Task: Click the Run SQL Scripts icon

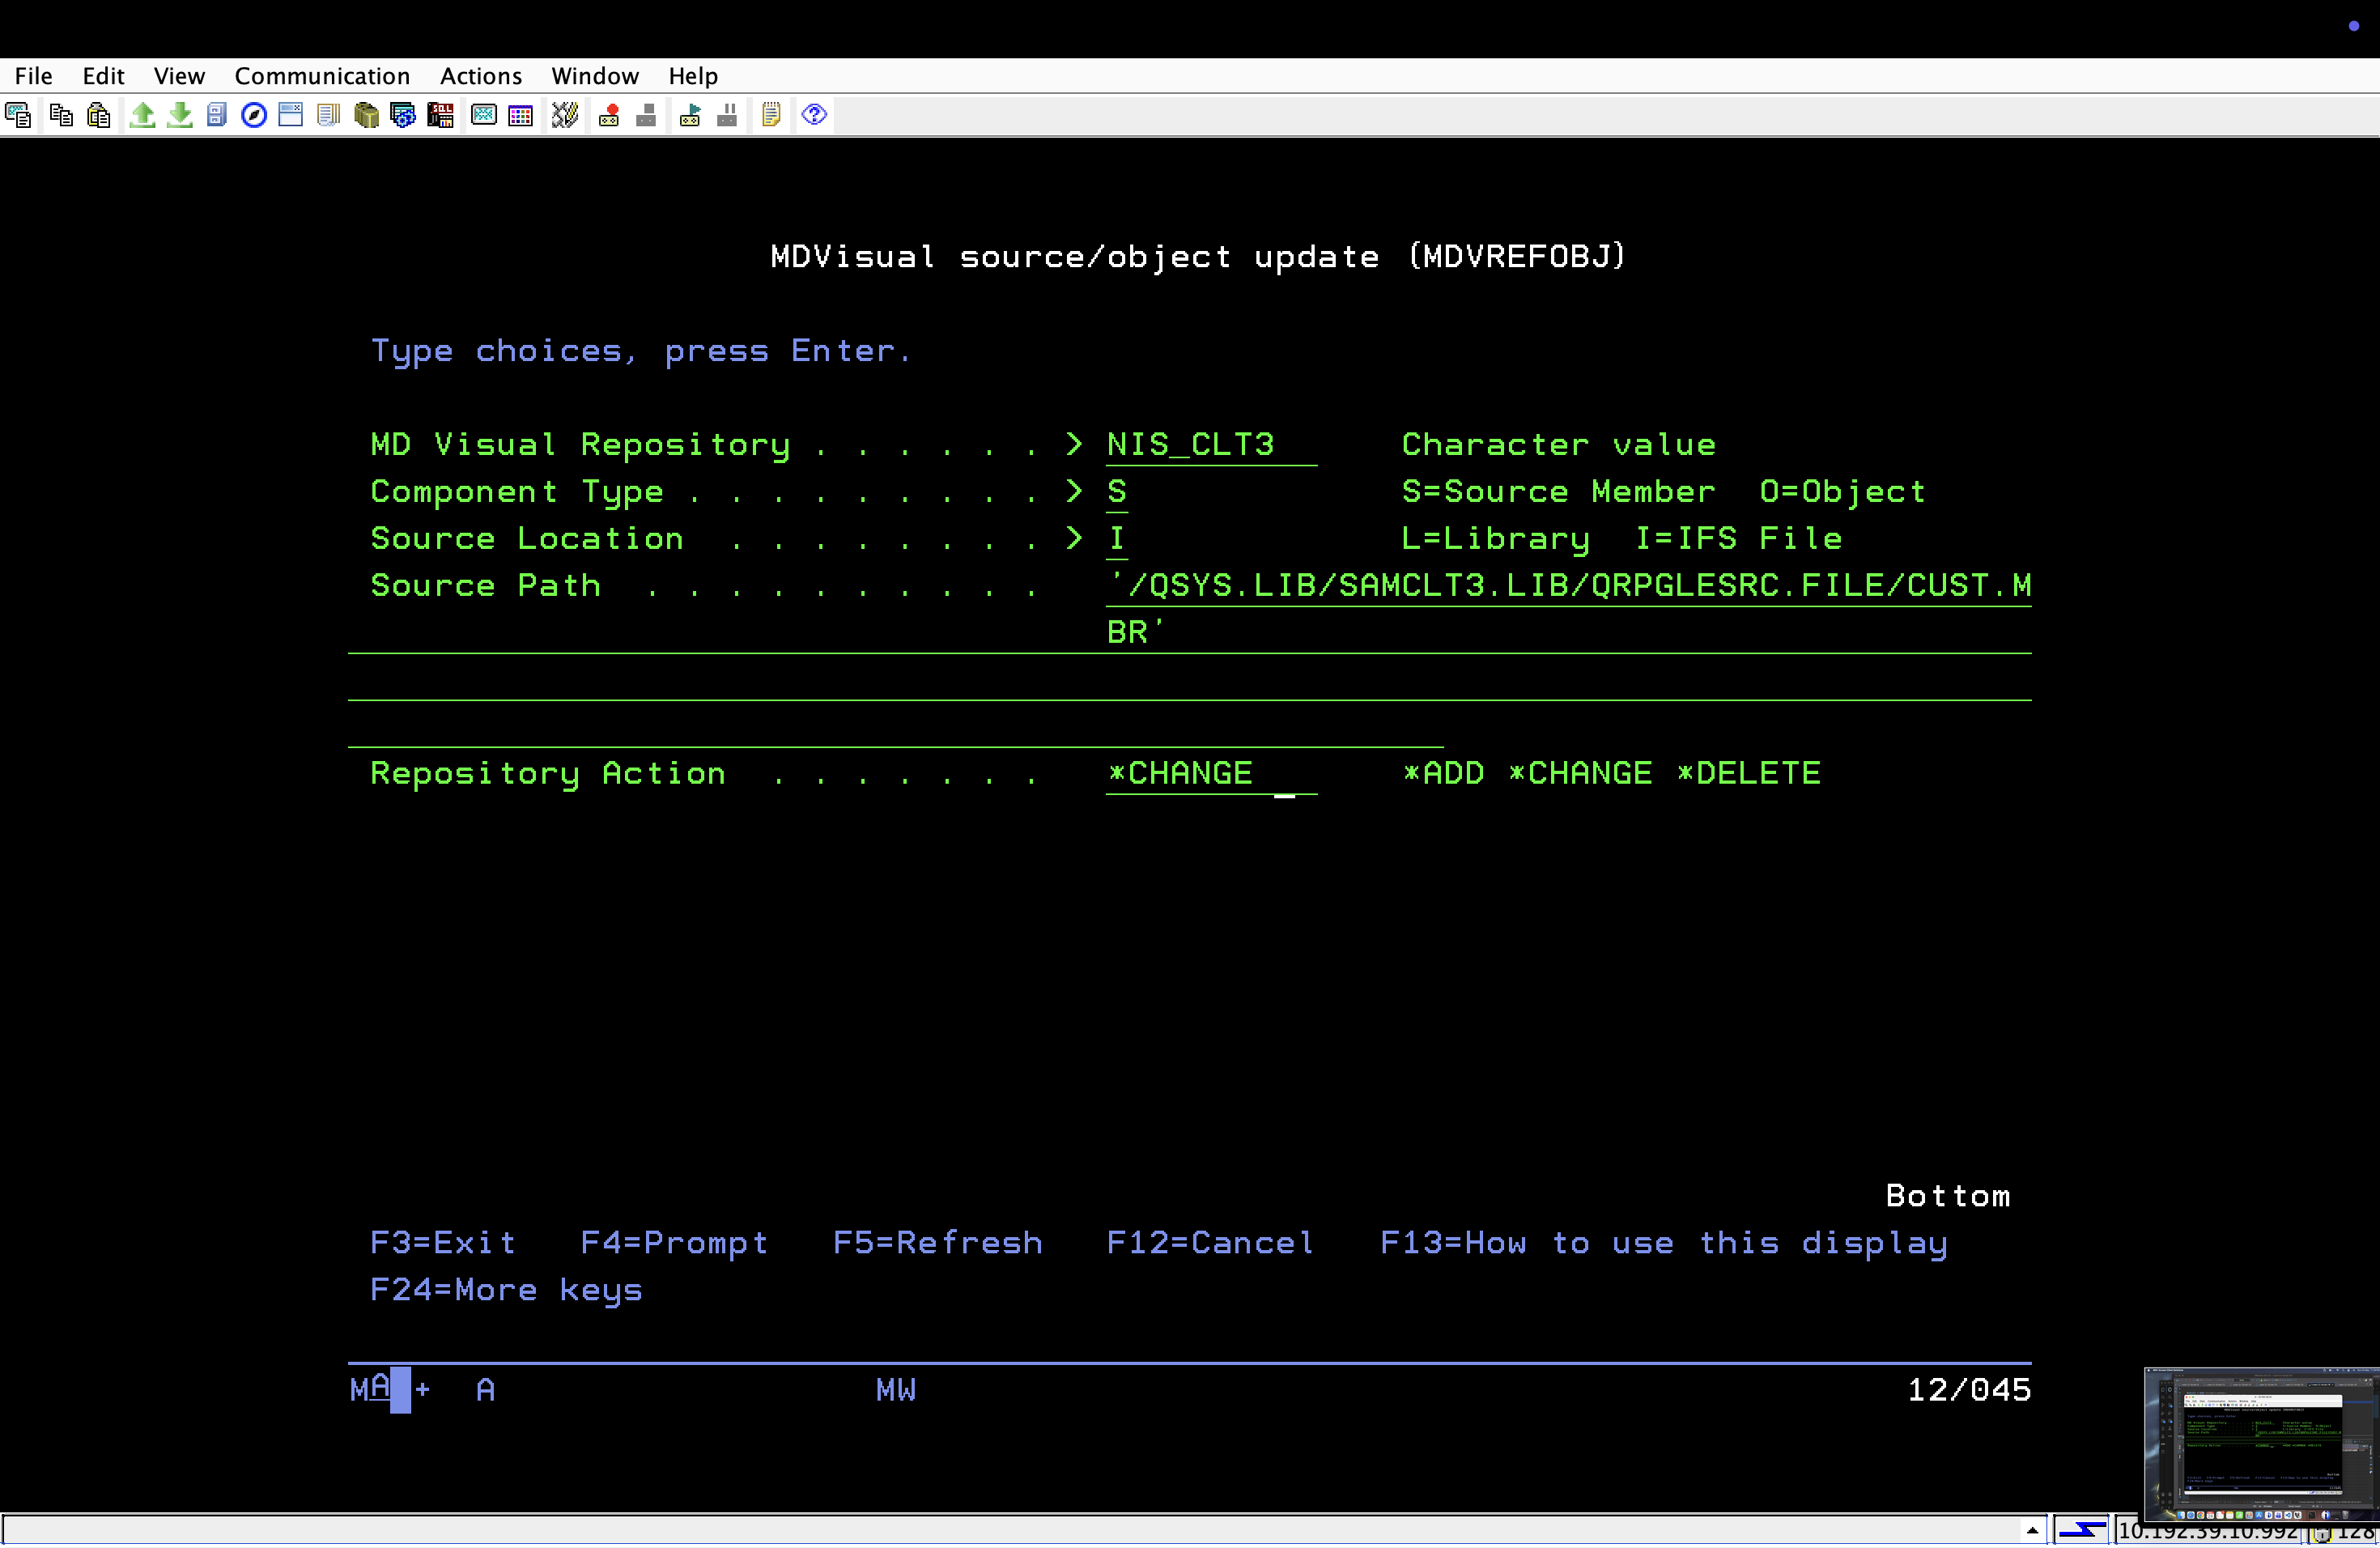Action: (440, 115)
